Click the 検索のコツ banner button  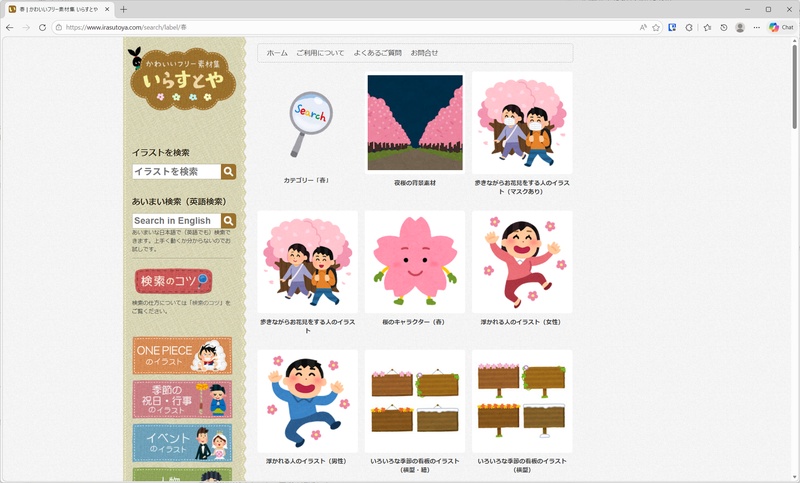(173, 280)
